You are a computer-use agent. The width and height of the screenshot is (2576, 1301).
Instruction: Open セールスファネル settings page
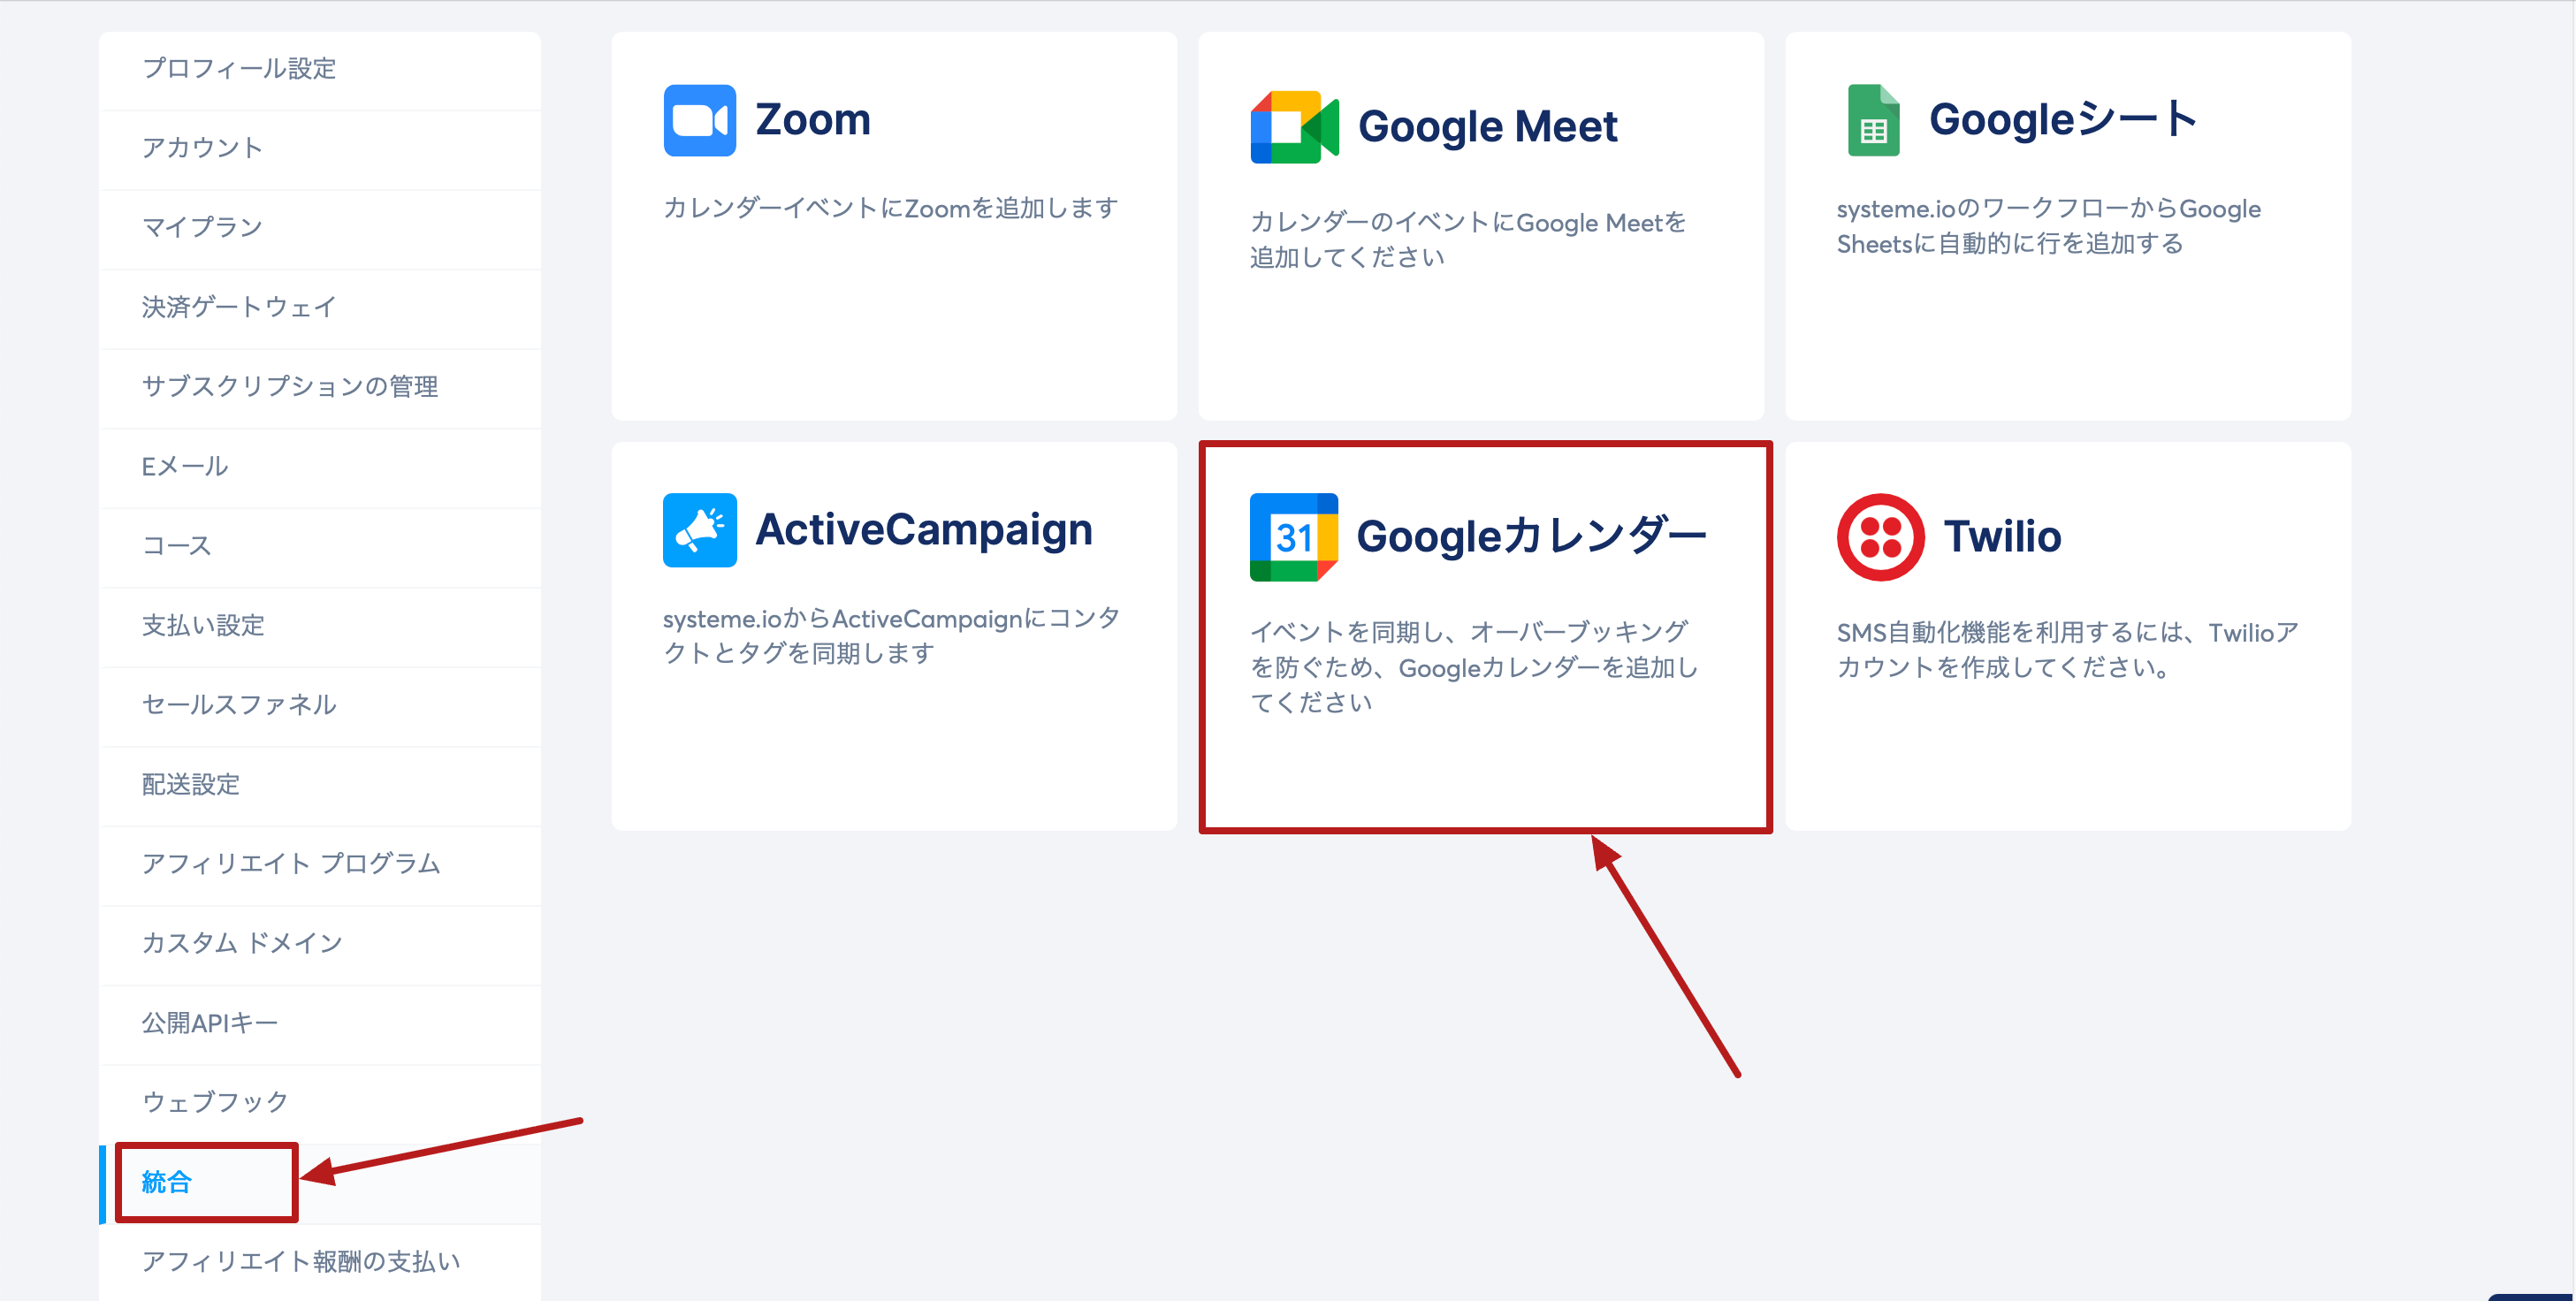point(239,705)
